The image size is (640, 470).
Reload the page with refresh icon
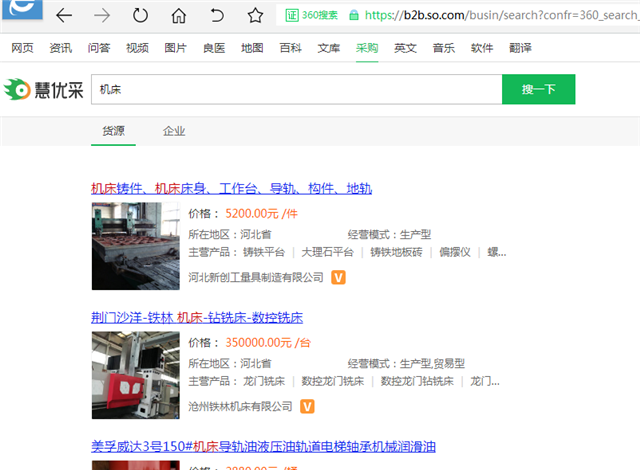tap(140, 15)
